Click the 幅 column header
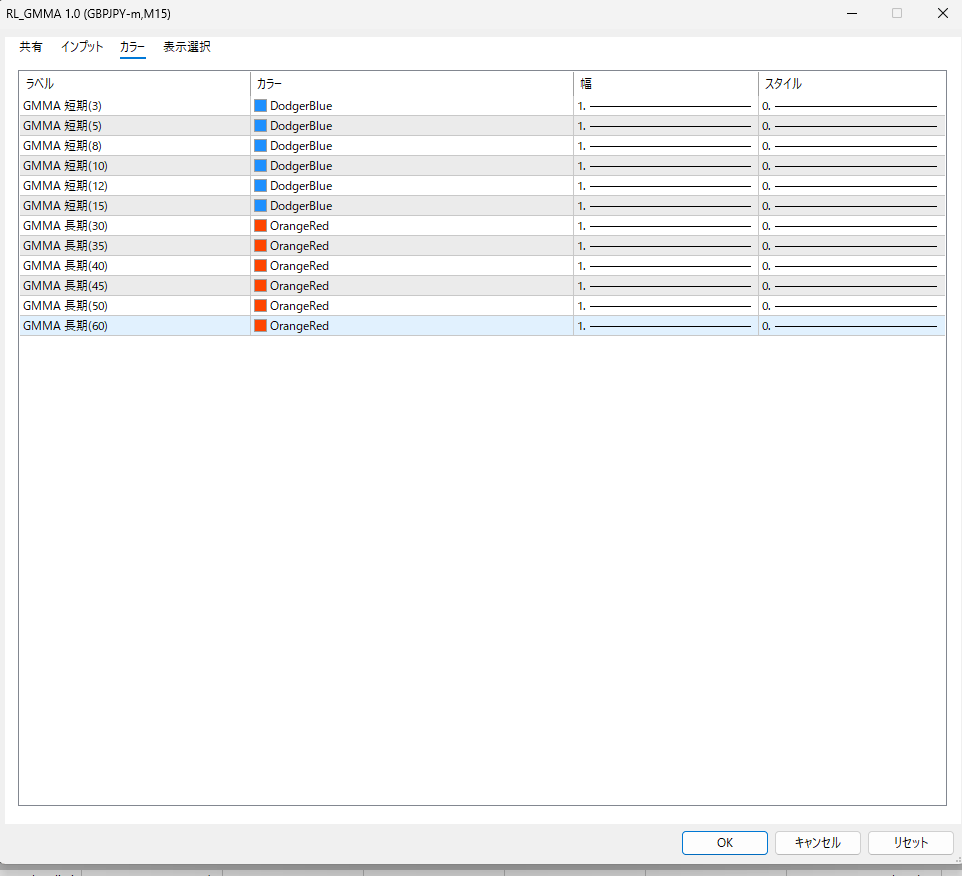Image resolution: width=962 pixels, height=876 pixels. (x=666, y=83)
